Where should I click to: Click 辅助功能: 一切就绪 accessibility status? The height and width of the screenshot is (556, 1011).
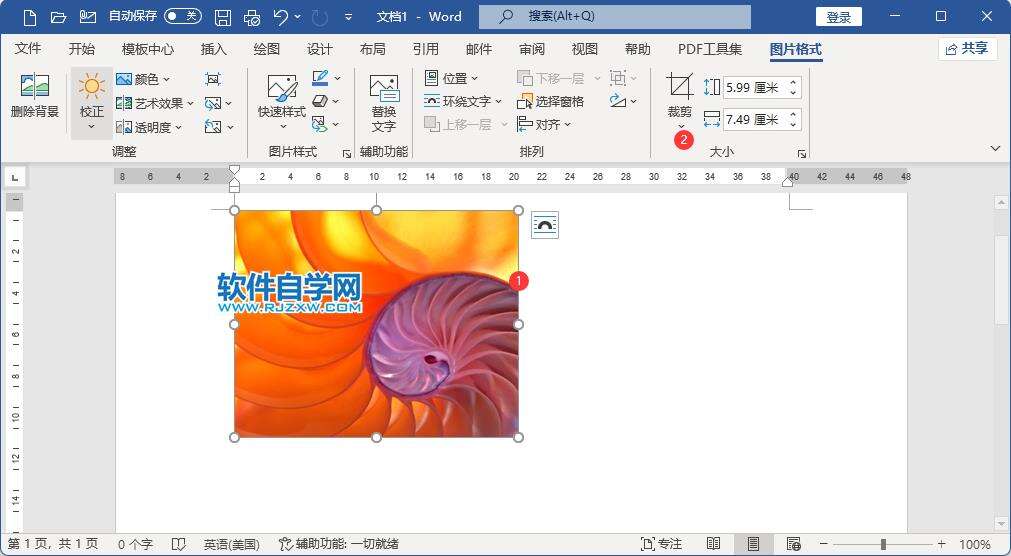[339, 544]
